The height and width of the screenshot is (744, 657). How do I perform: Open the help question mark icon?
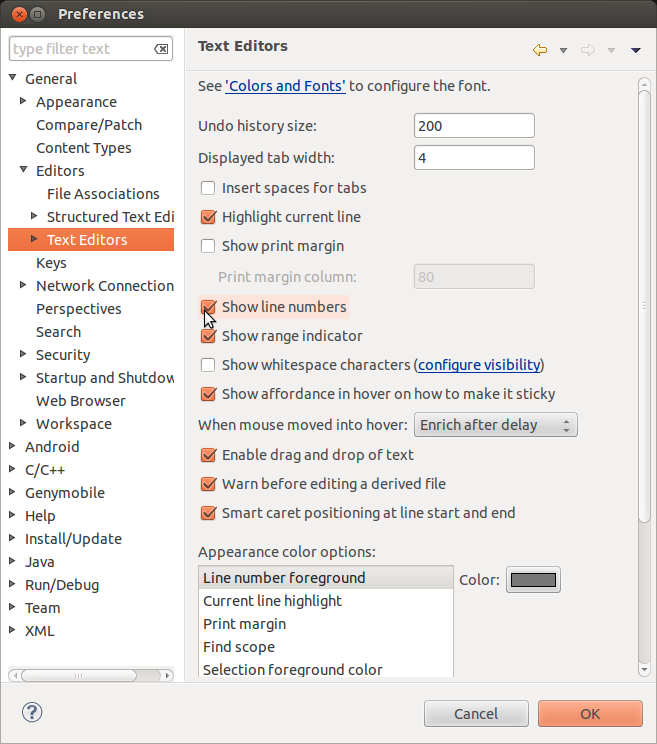tap(31, 713)
